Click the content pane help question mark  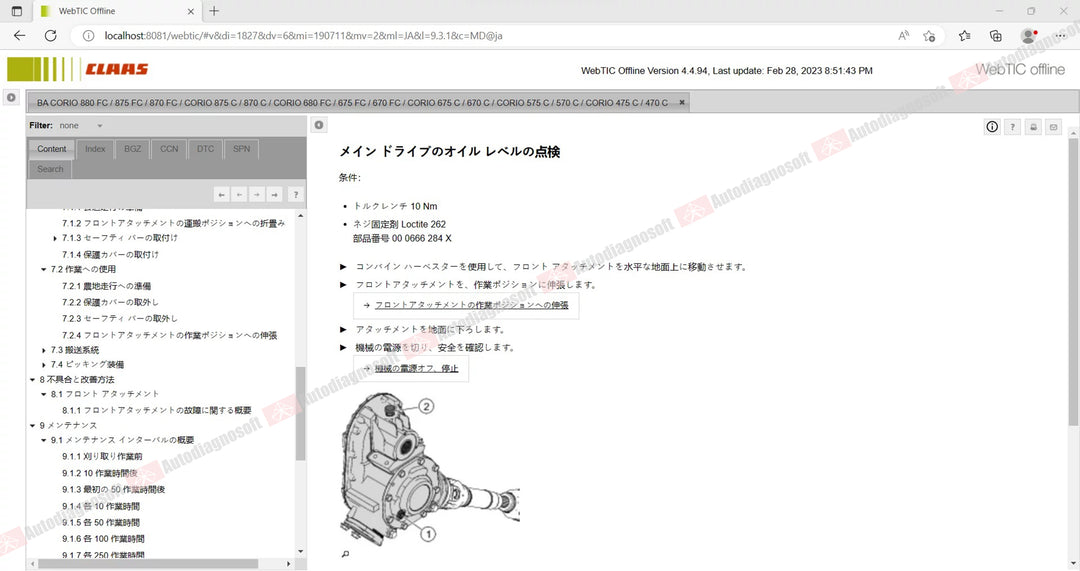[x=1012, y=127]
